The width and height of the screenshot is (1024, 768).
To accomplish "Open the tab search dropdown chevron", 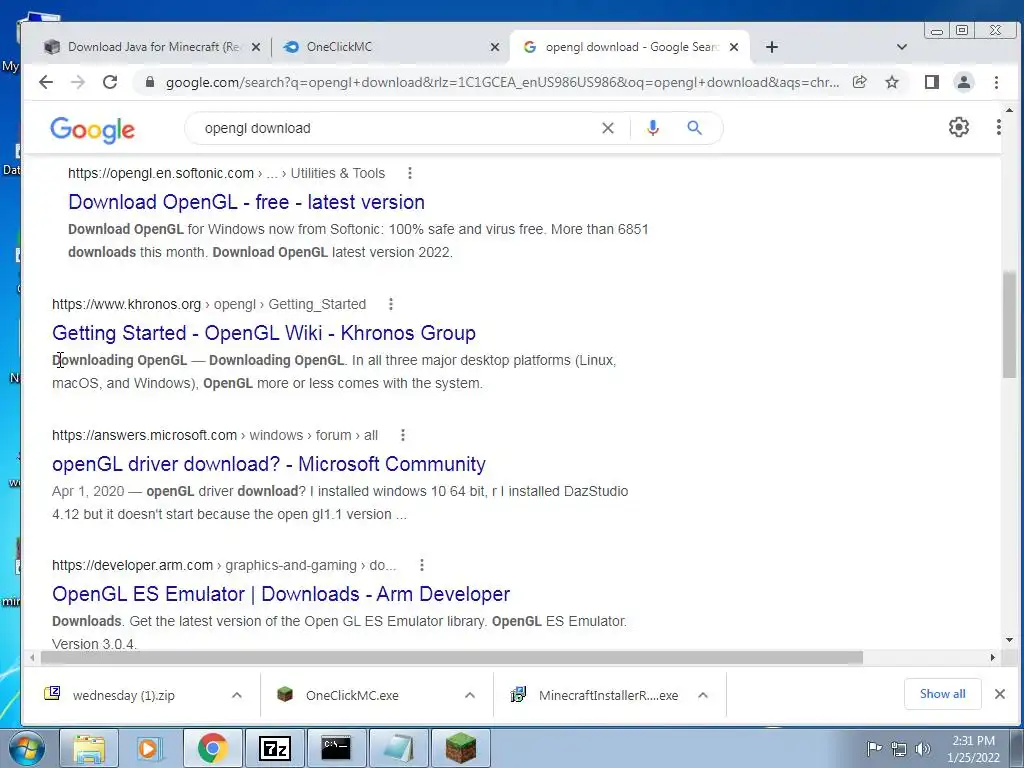I will tap(902, 47).
